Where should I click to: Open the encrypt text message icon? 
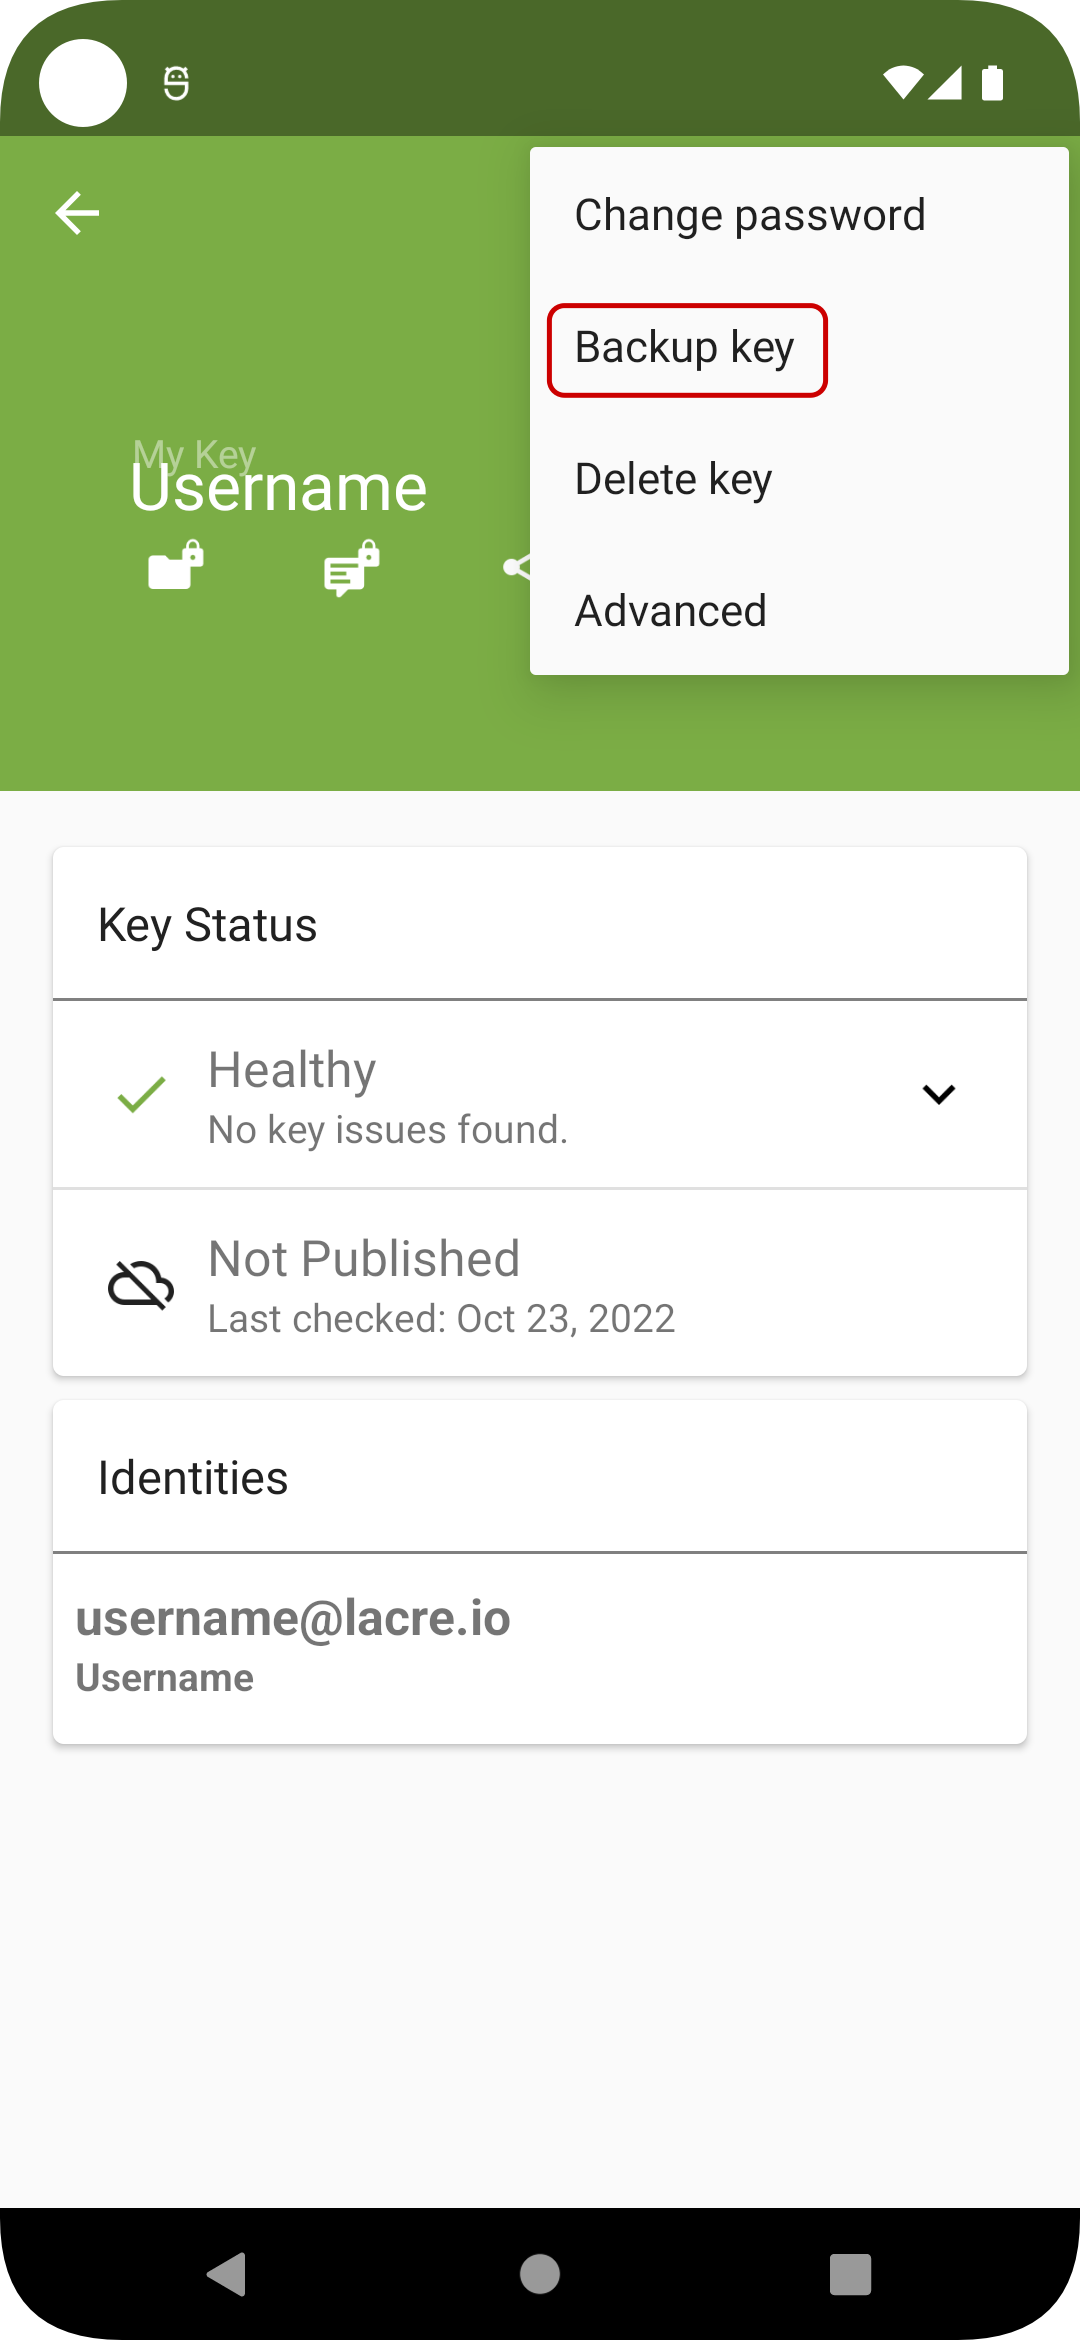pos(352,568)
